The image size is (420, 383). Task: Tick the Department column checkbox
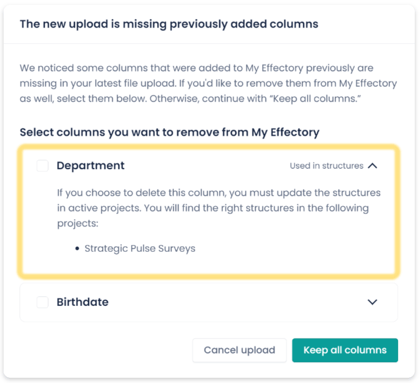42,166
